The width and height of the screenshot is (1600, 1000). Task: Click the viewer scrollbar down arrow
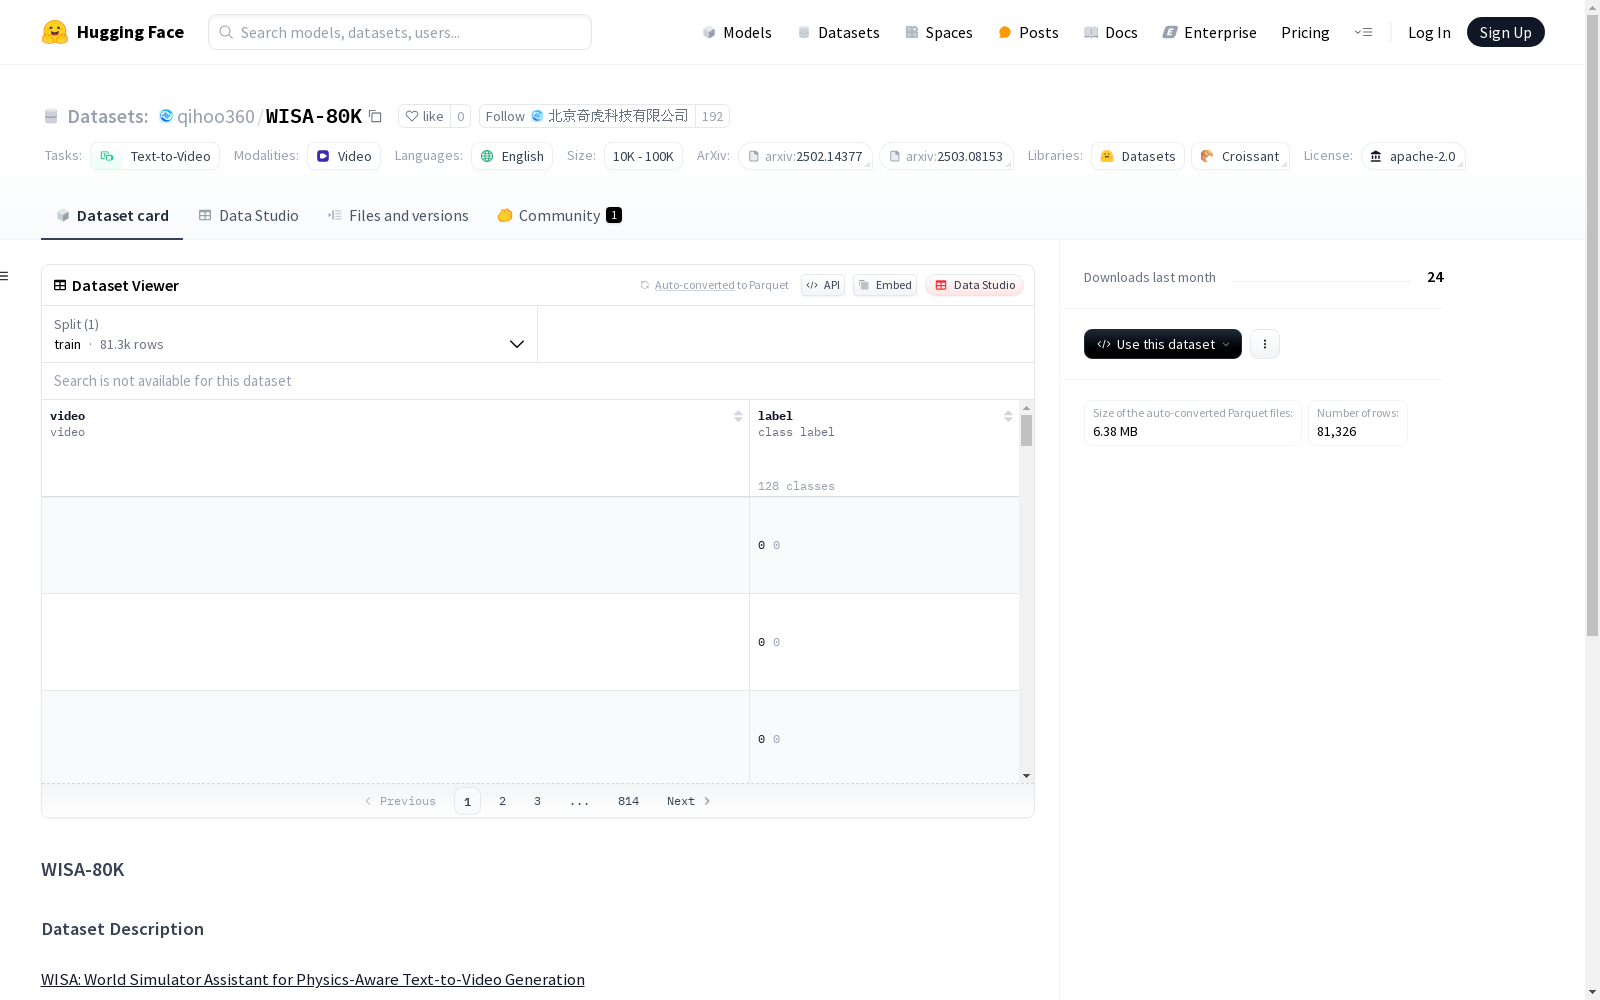coord(1026,776)
